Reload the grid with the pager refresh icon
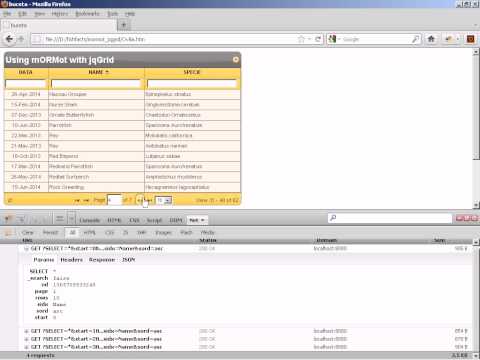480x360 pixels. [x=10, y=200]
